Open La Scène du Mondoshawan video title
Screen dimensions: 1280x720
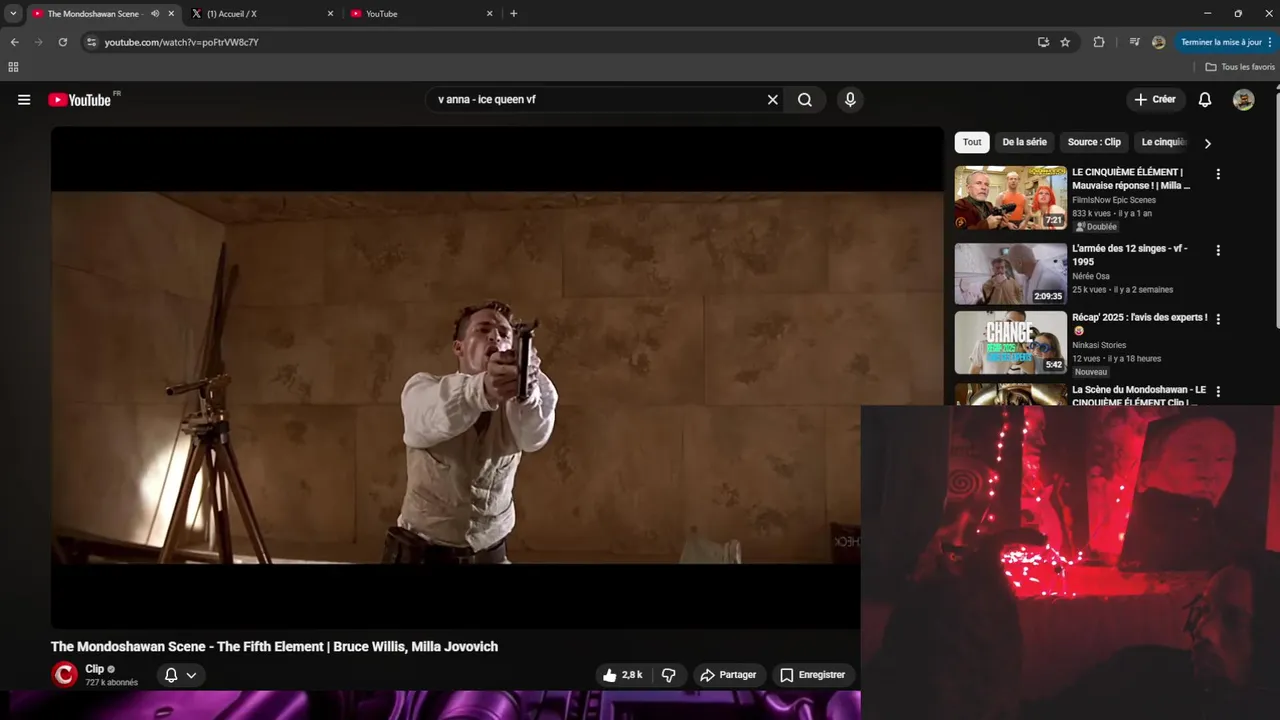pyautogui.click(x=1139, y=396)
